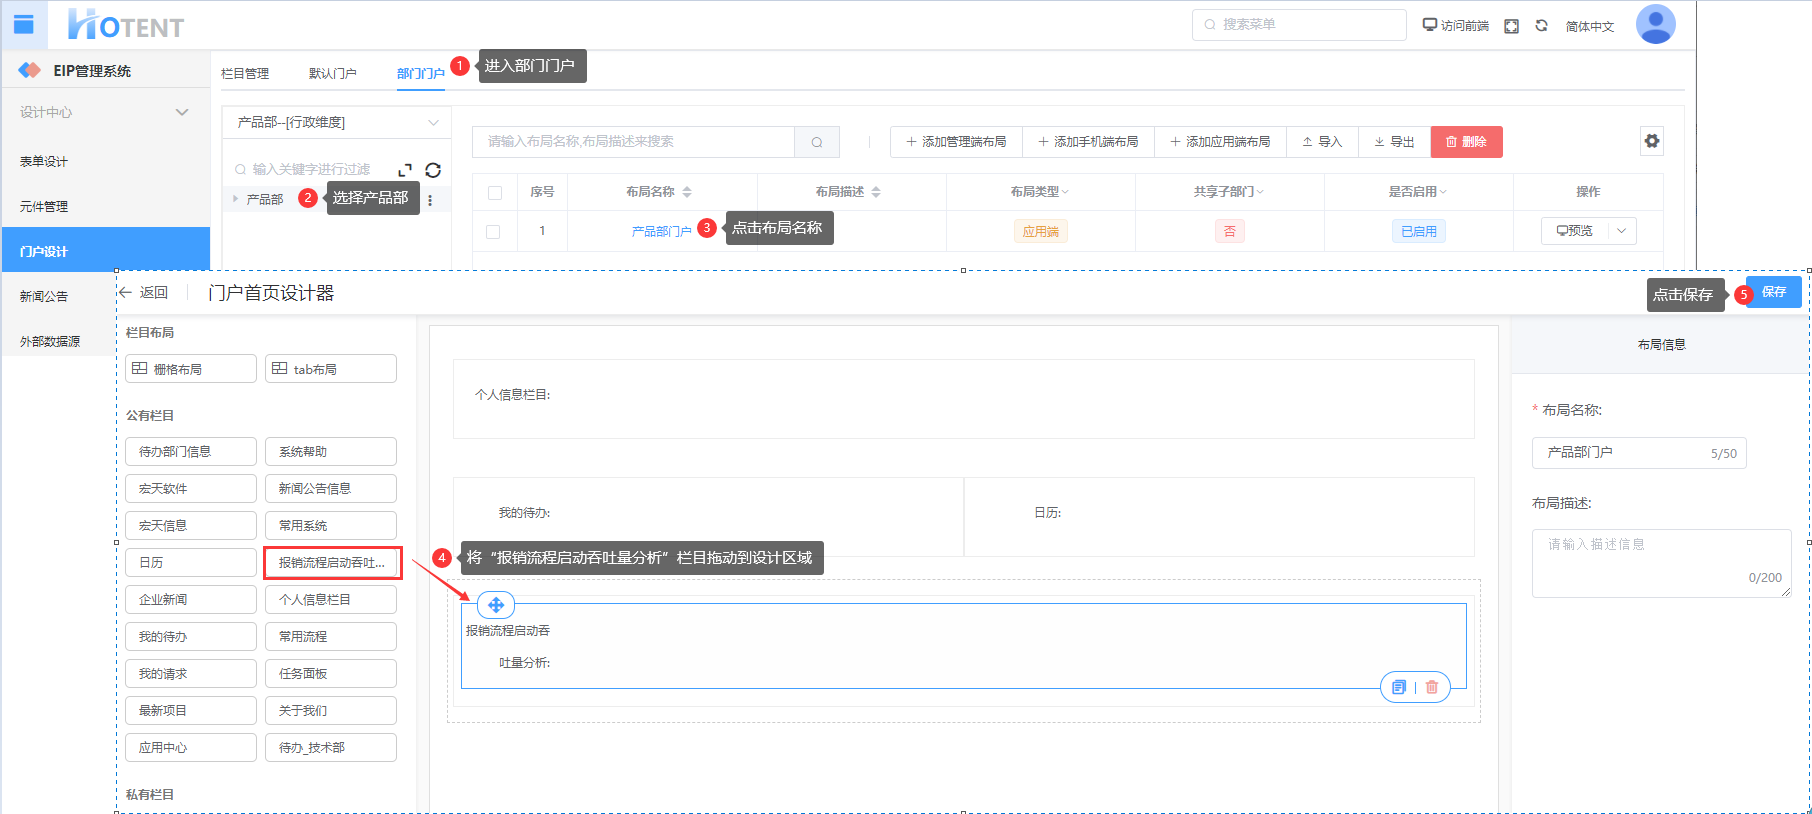The image size is (1812, 814).
Task: Click the 布局名称 input containing 产品部门户
Action: (x=1639, y=453)
